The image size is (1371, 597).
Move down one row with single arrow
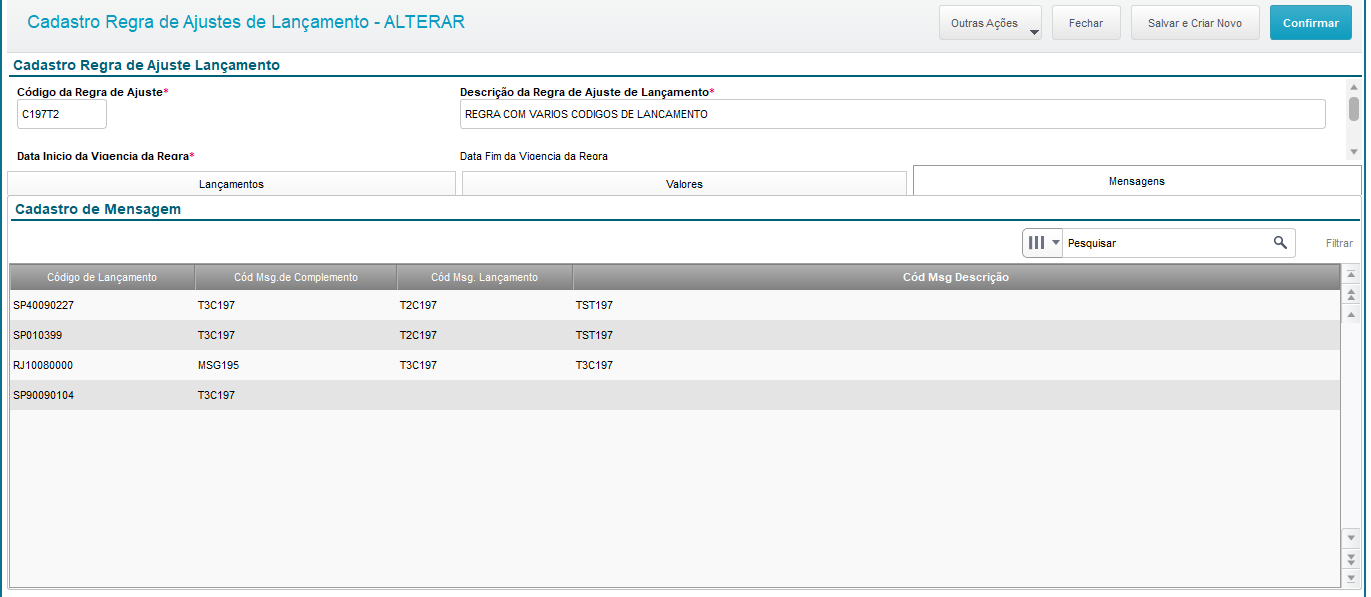(x=1351, y=538)
